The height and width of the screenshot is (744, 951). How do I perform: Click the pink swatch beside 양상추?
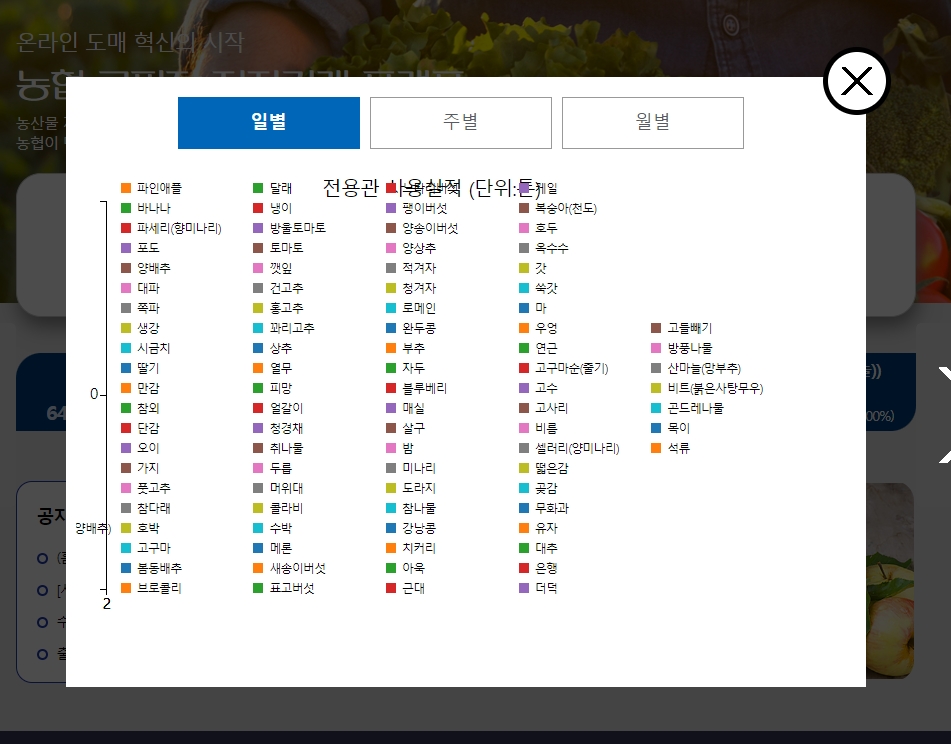tap(391, 248)
